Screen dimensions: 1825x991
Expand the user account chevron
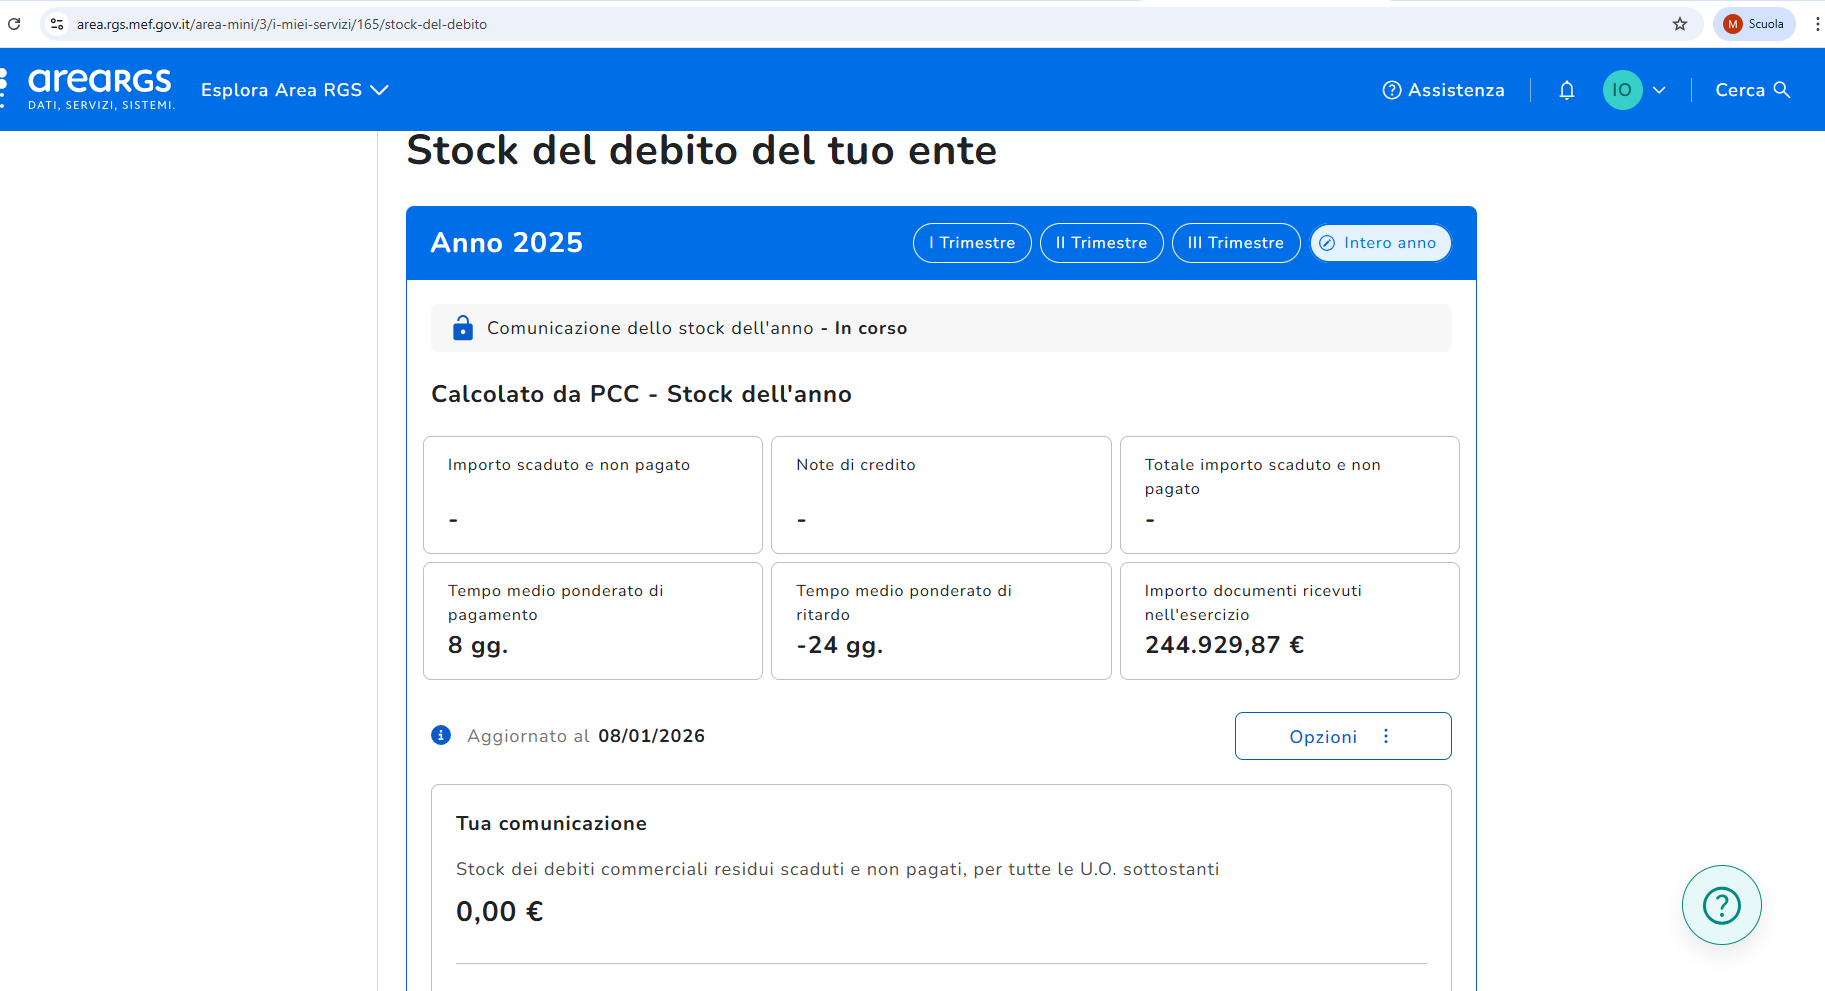tap(1659, 90)
